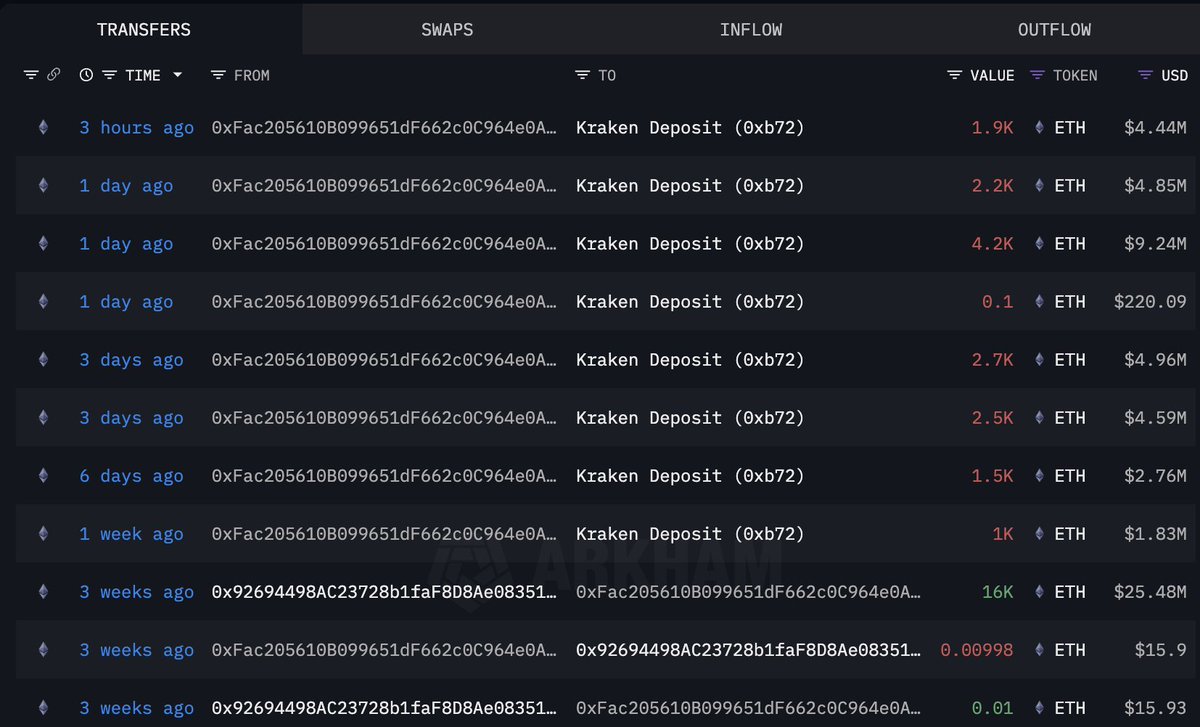Click ETH token icon in 16K row
The width and height of the screenshot is (1200, 727).
[1039, 592]
